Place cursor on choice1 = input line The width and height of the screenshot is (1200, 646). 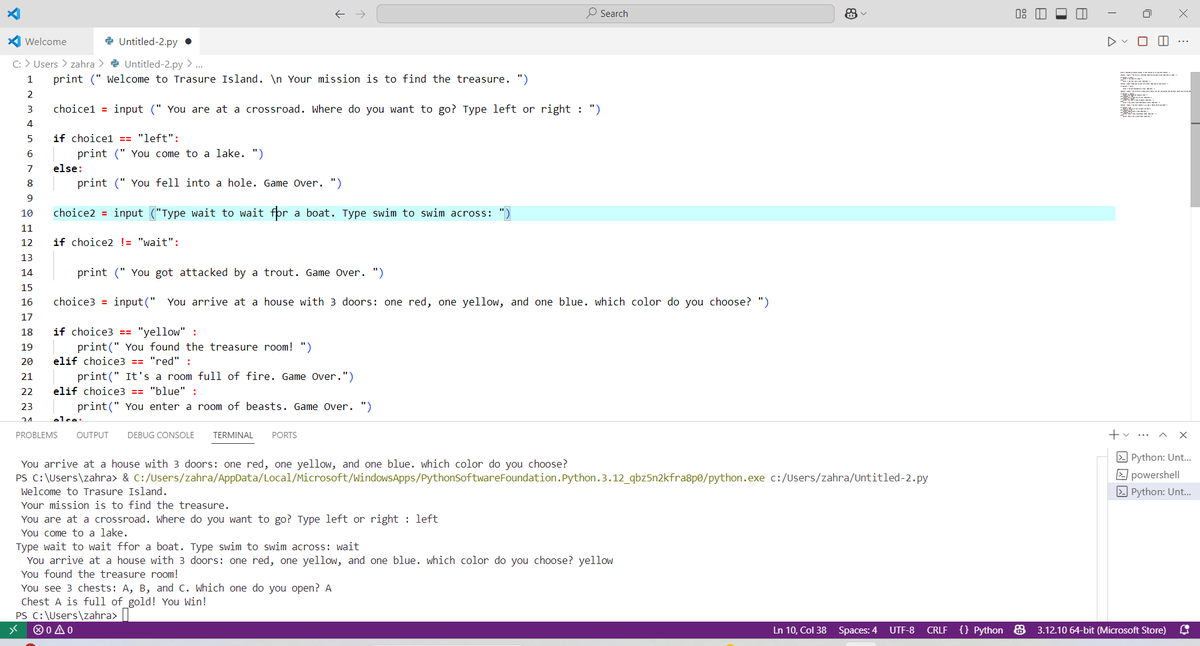[x=327, y=109]
